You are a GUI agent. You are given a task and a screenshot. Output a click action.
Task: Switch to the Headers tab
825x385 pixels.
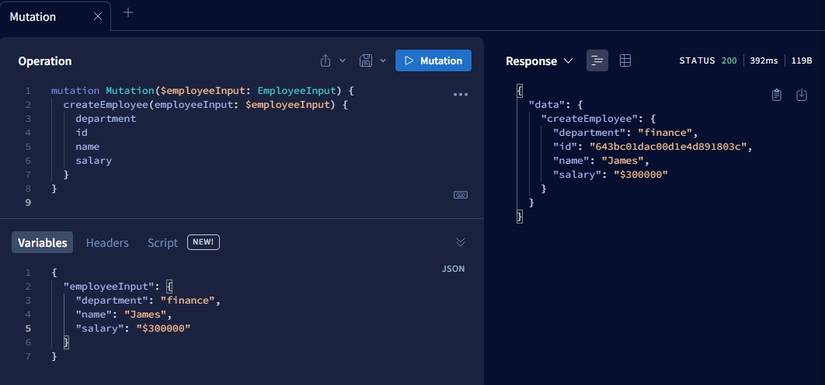coord(107,242)
